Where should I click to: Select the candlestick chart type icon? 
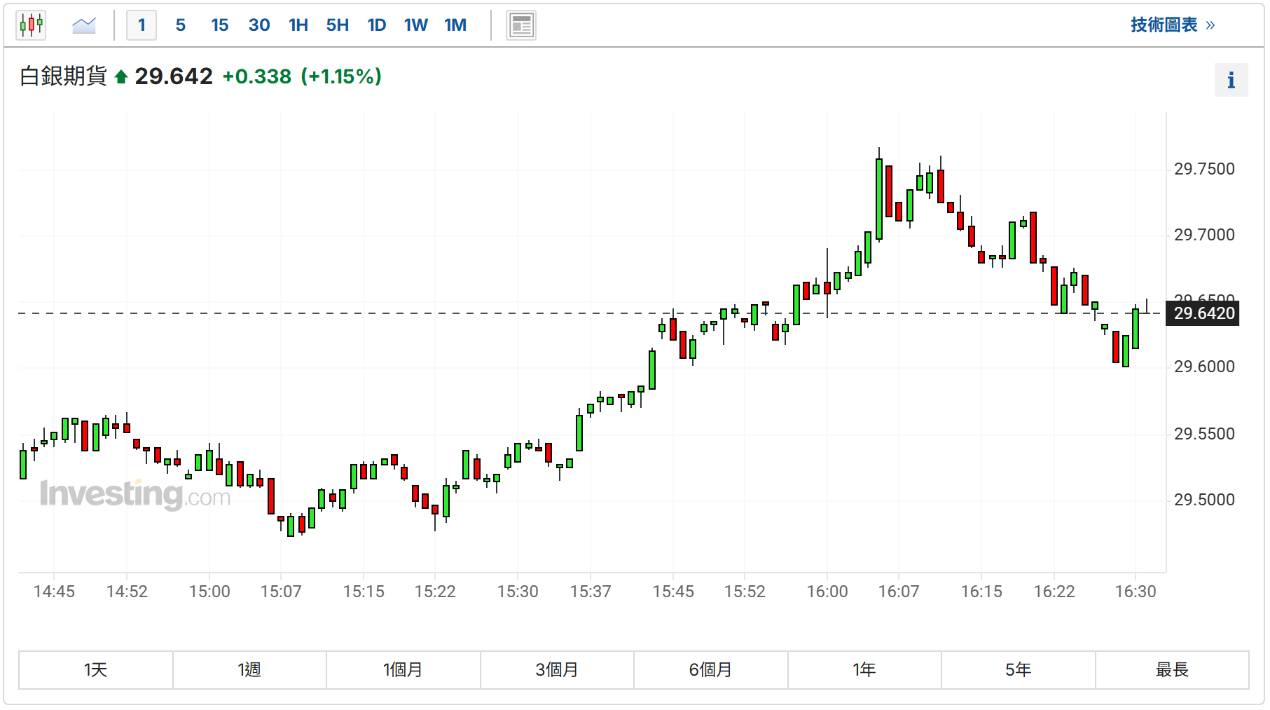click(x=31, y=25)
